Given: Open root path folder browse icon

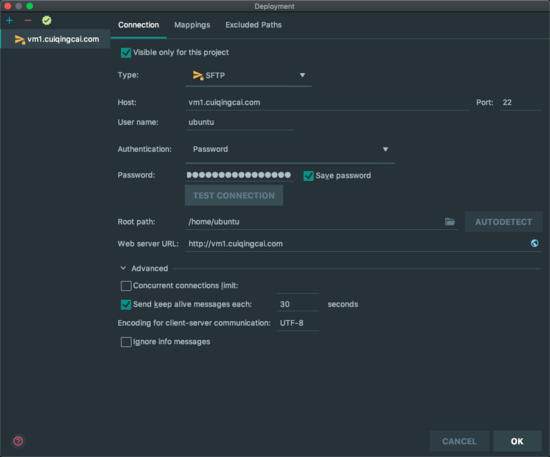Looking at the screenshot, I should click(450, 222).
